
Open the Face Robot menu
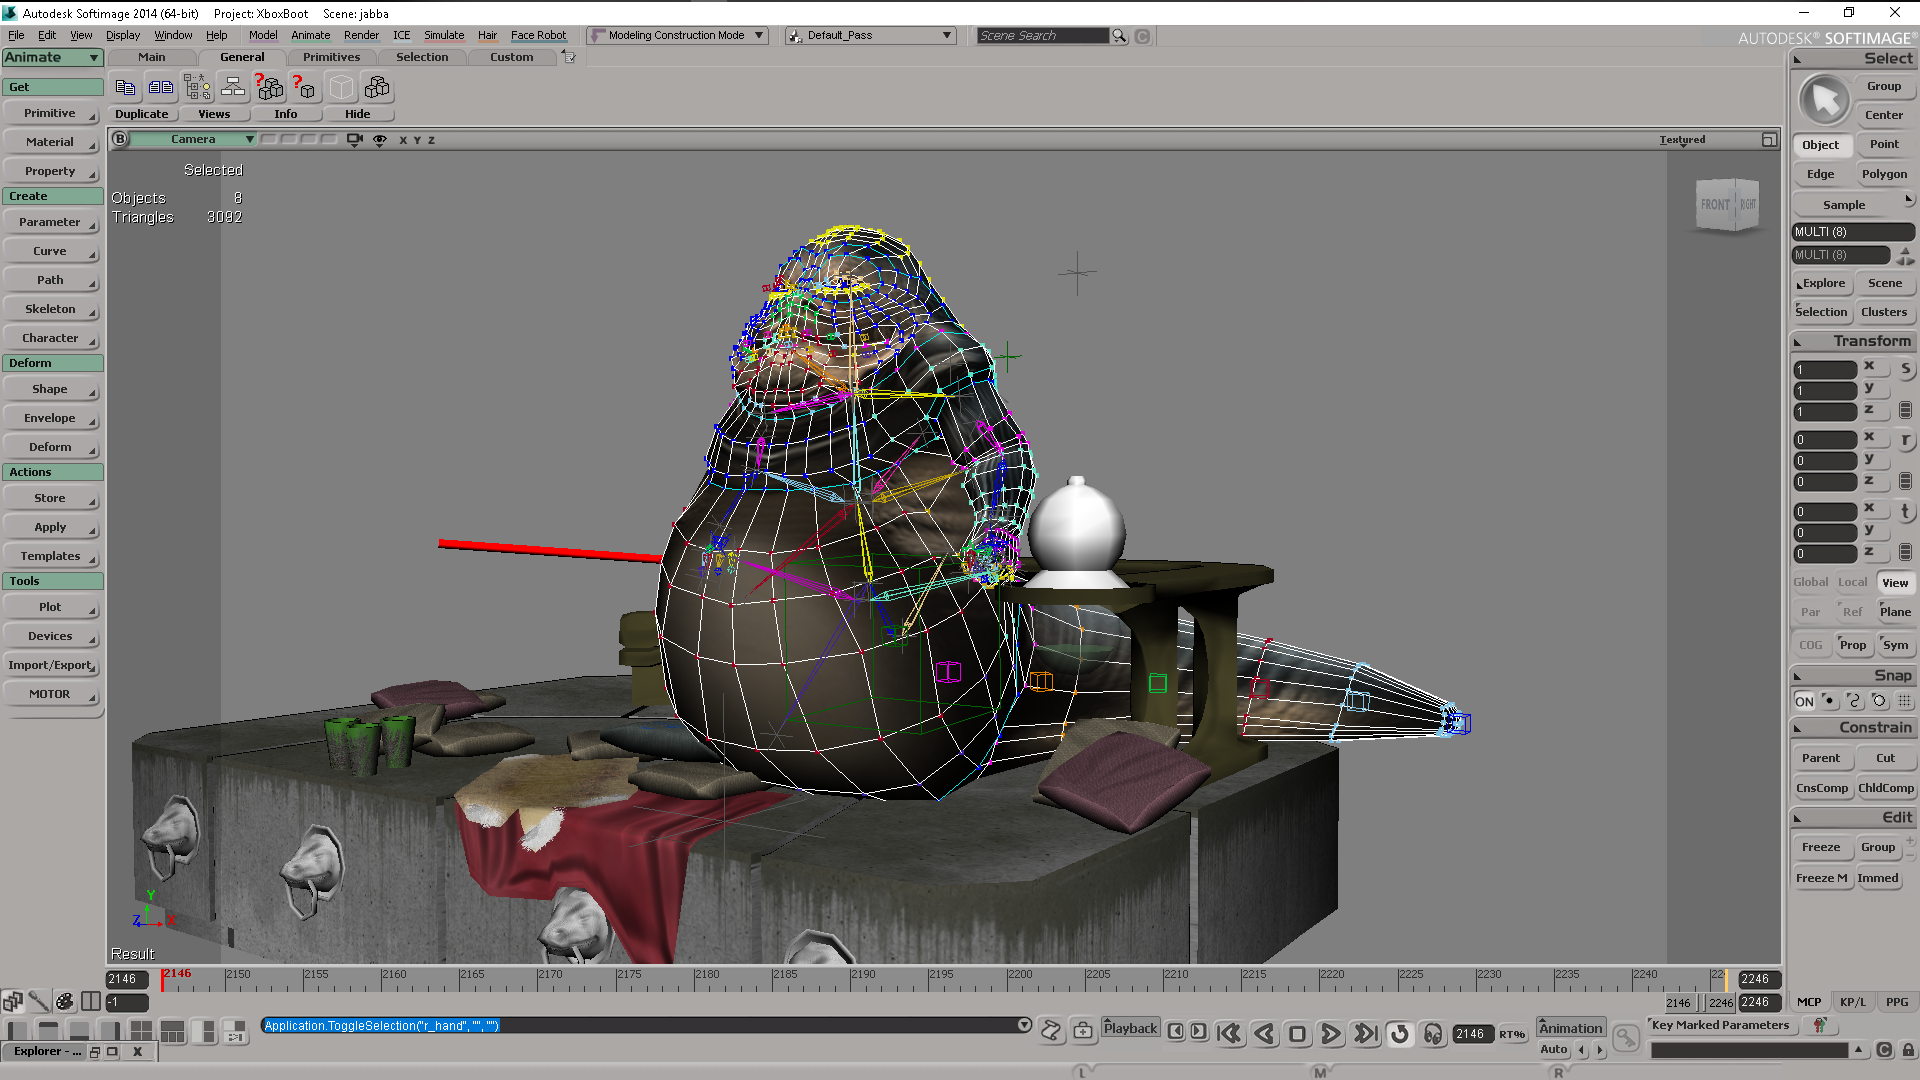click(x=538, y=35)
